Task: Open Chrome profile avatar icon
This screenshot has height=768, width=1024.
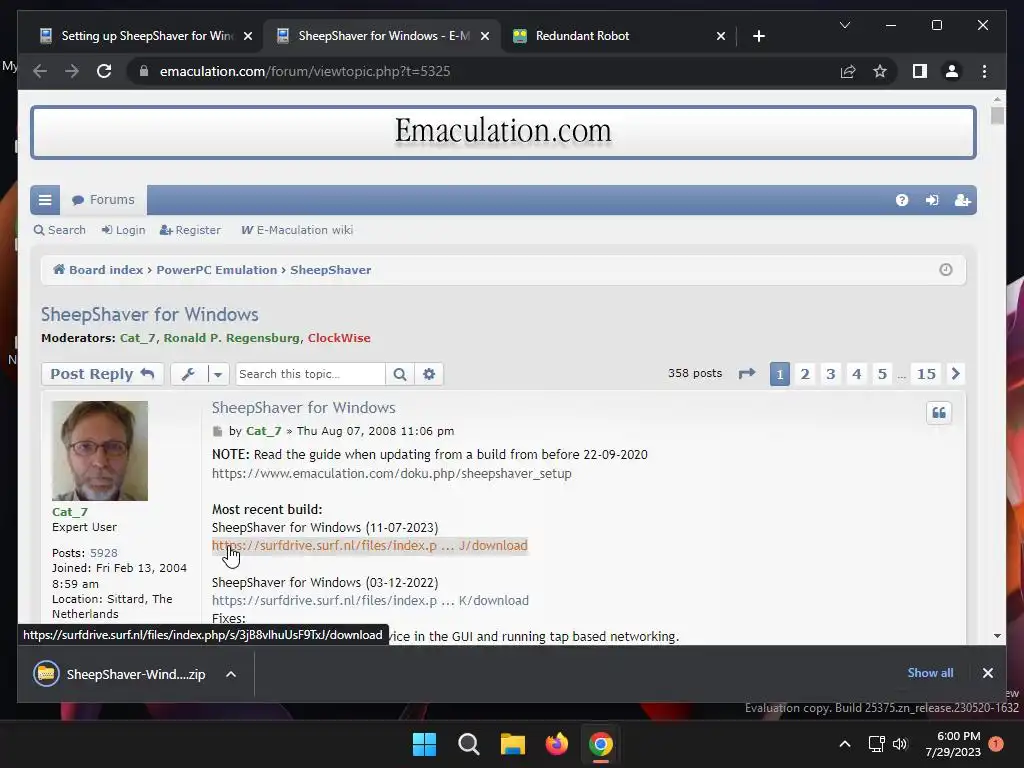Action: pyautogui.click(x=952, y=71)
